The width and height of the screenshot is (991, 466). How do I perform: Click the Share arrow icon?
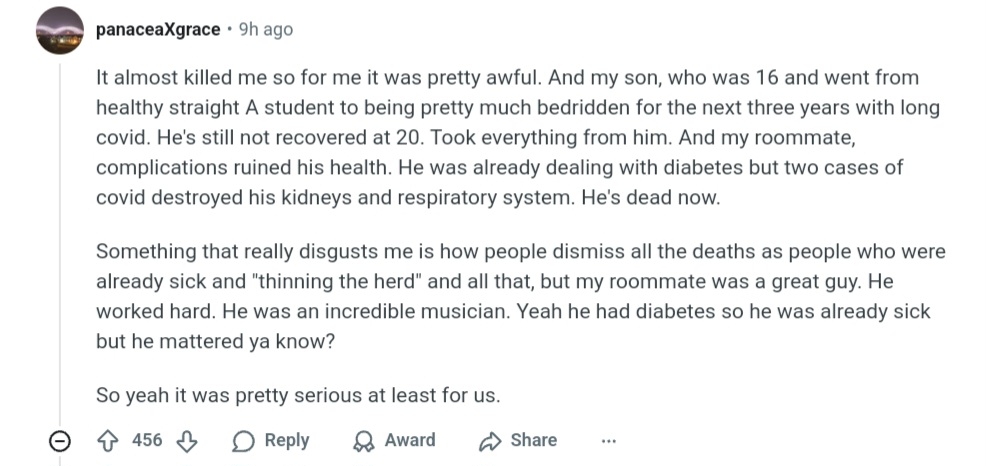(490, 441)
